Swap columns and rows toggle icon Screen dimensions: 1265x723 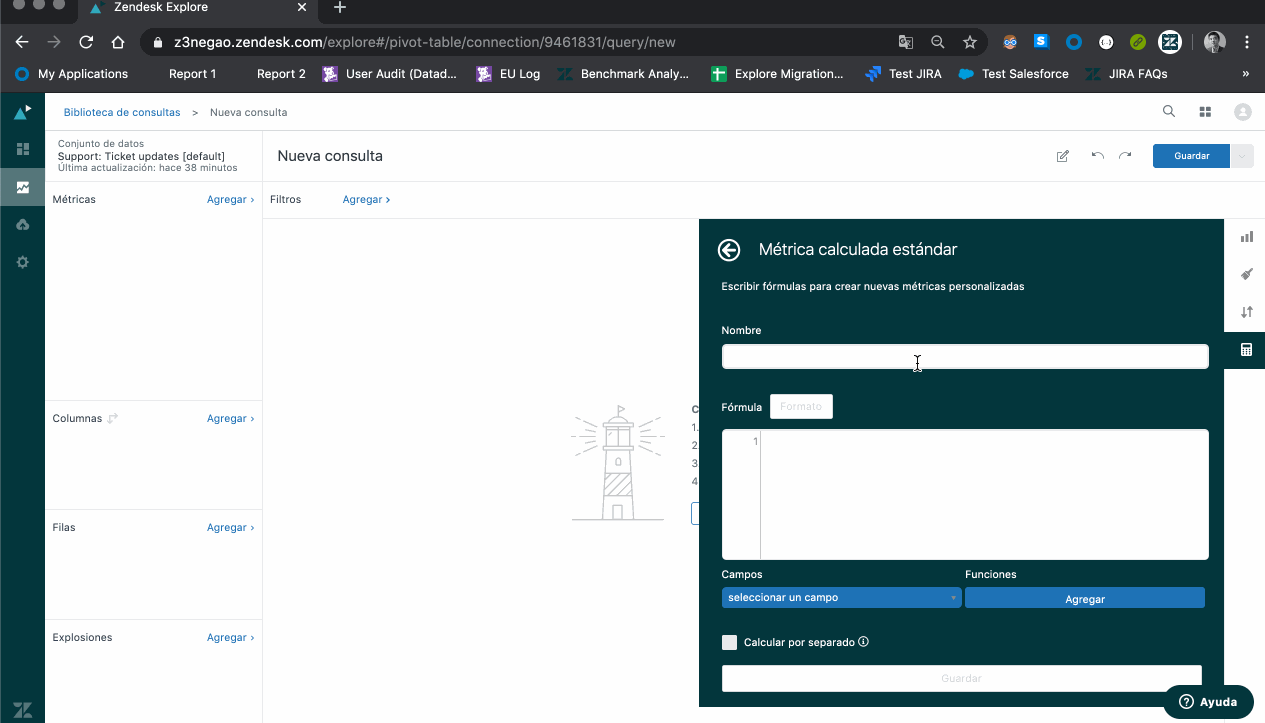coord(113,419)
